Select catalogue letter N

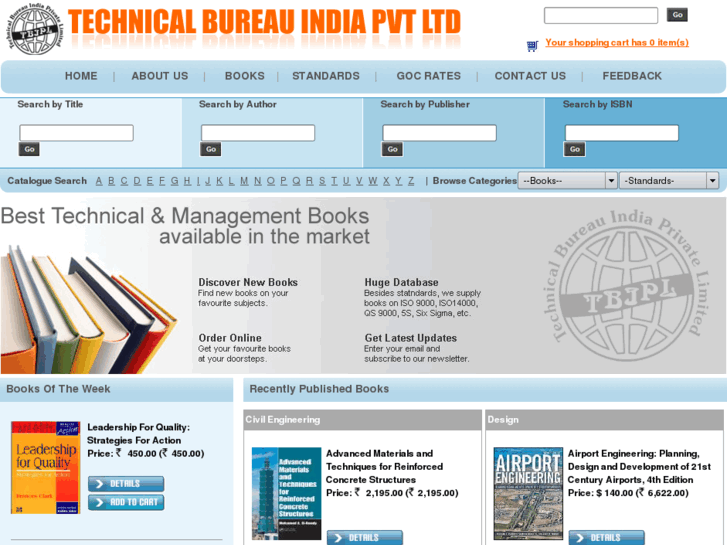258,181
